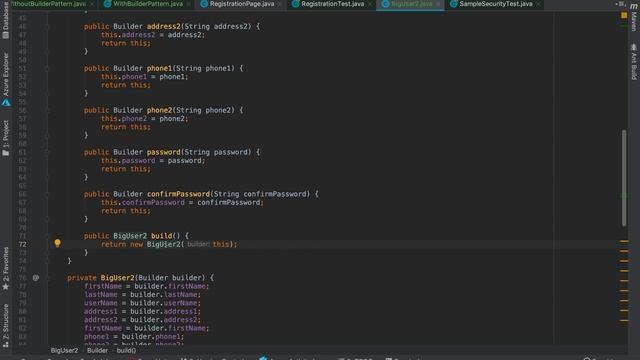The width and height of the screenshot is (640, 360).
Task: Place cursor on 'this.password = password;'
Action: click(153, 161)
